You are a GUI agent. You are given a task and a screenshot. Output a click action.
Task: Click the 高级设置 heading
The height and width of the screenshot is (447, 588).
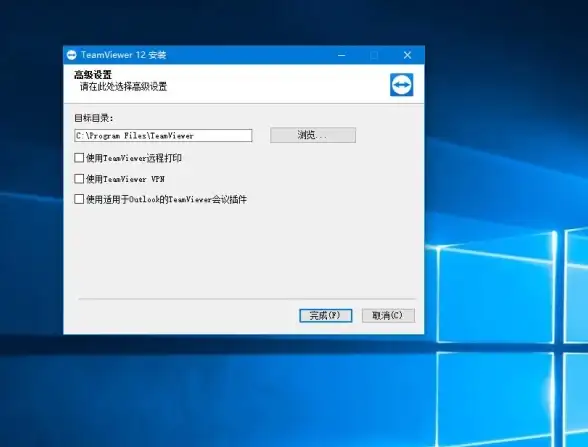click(x=93, y=75)
